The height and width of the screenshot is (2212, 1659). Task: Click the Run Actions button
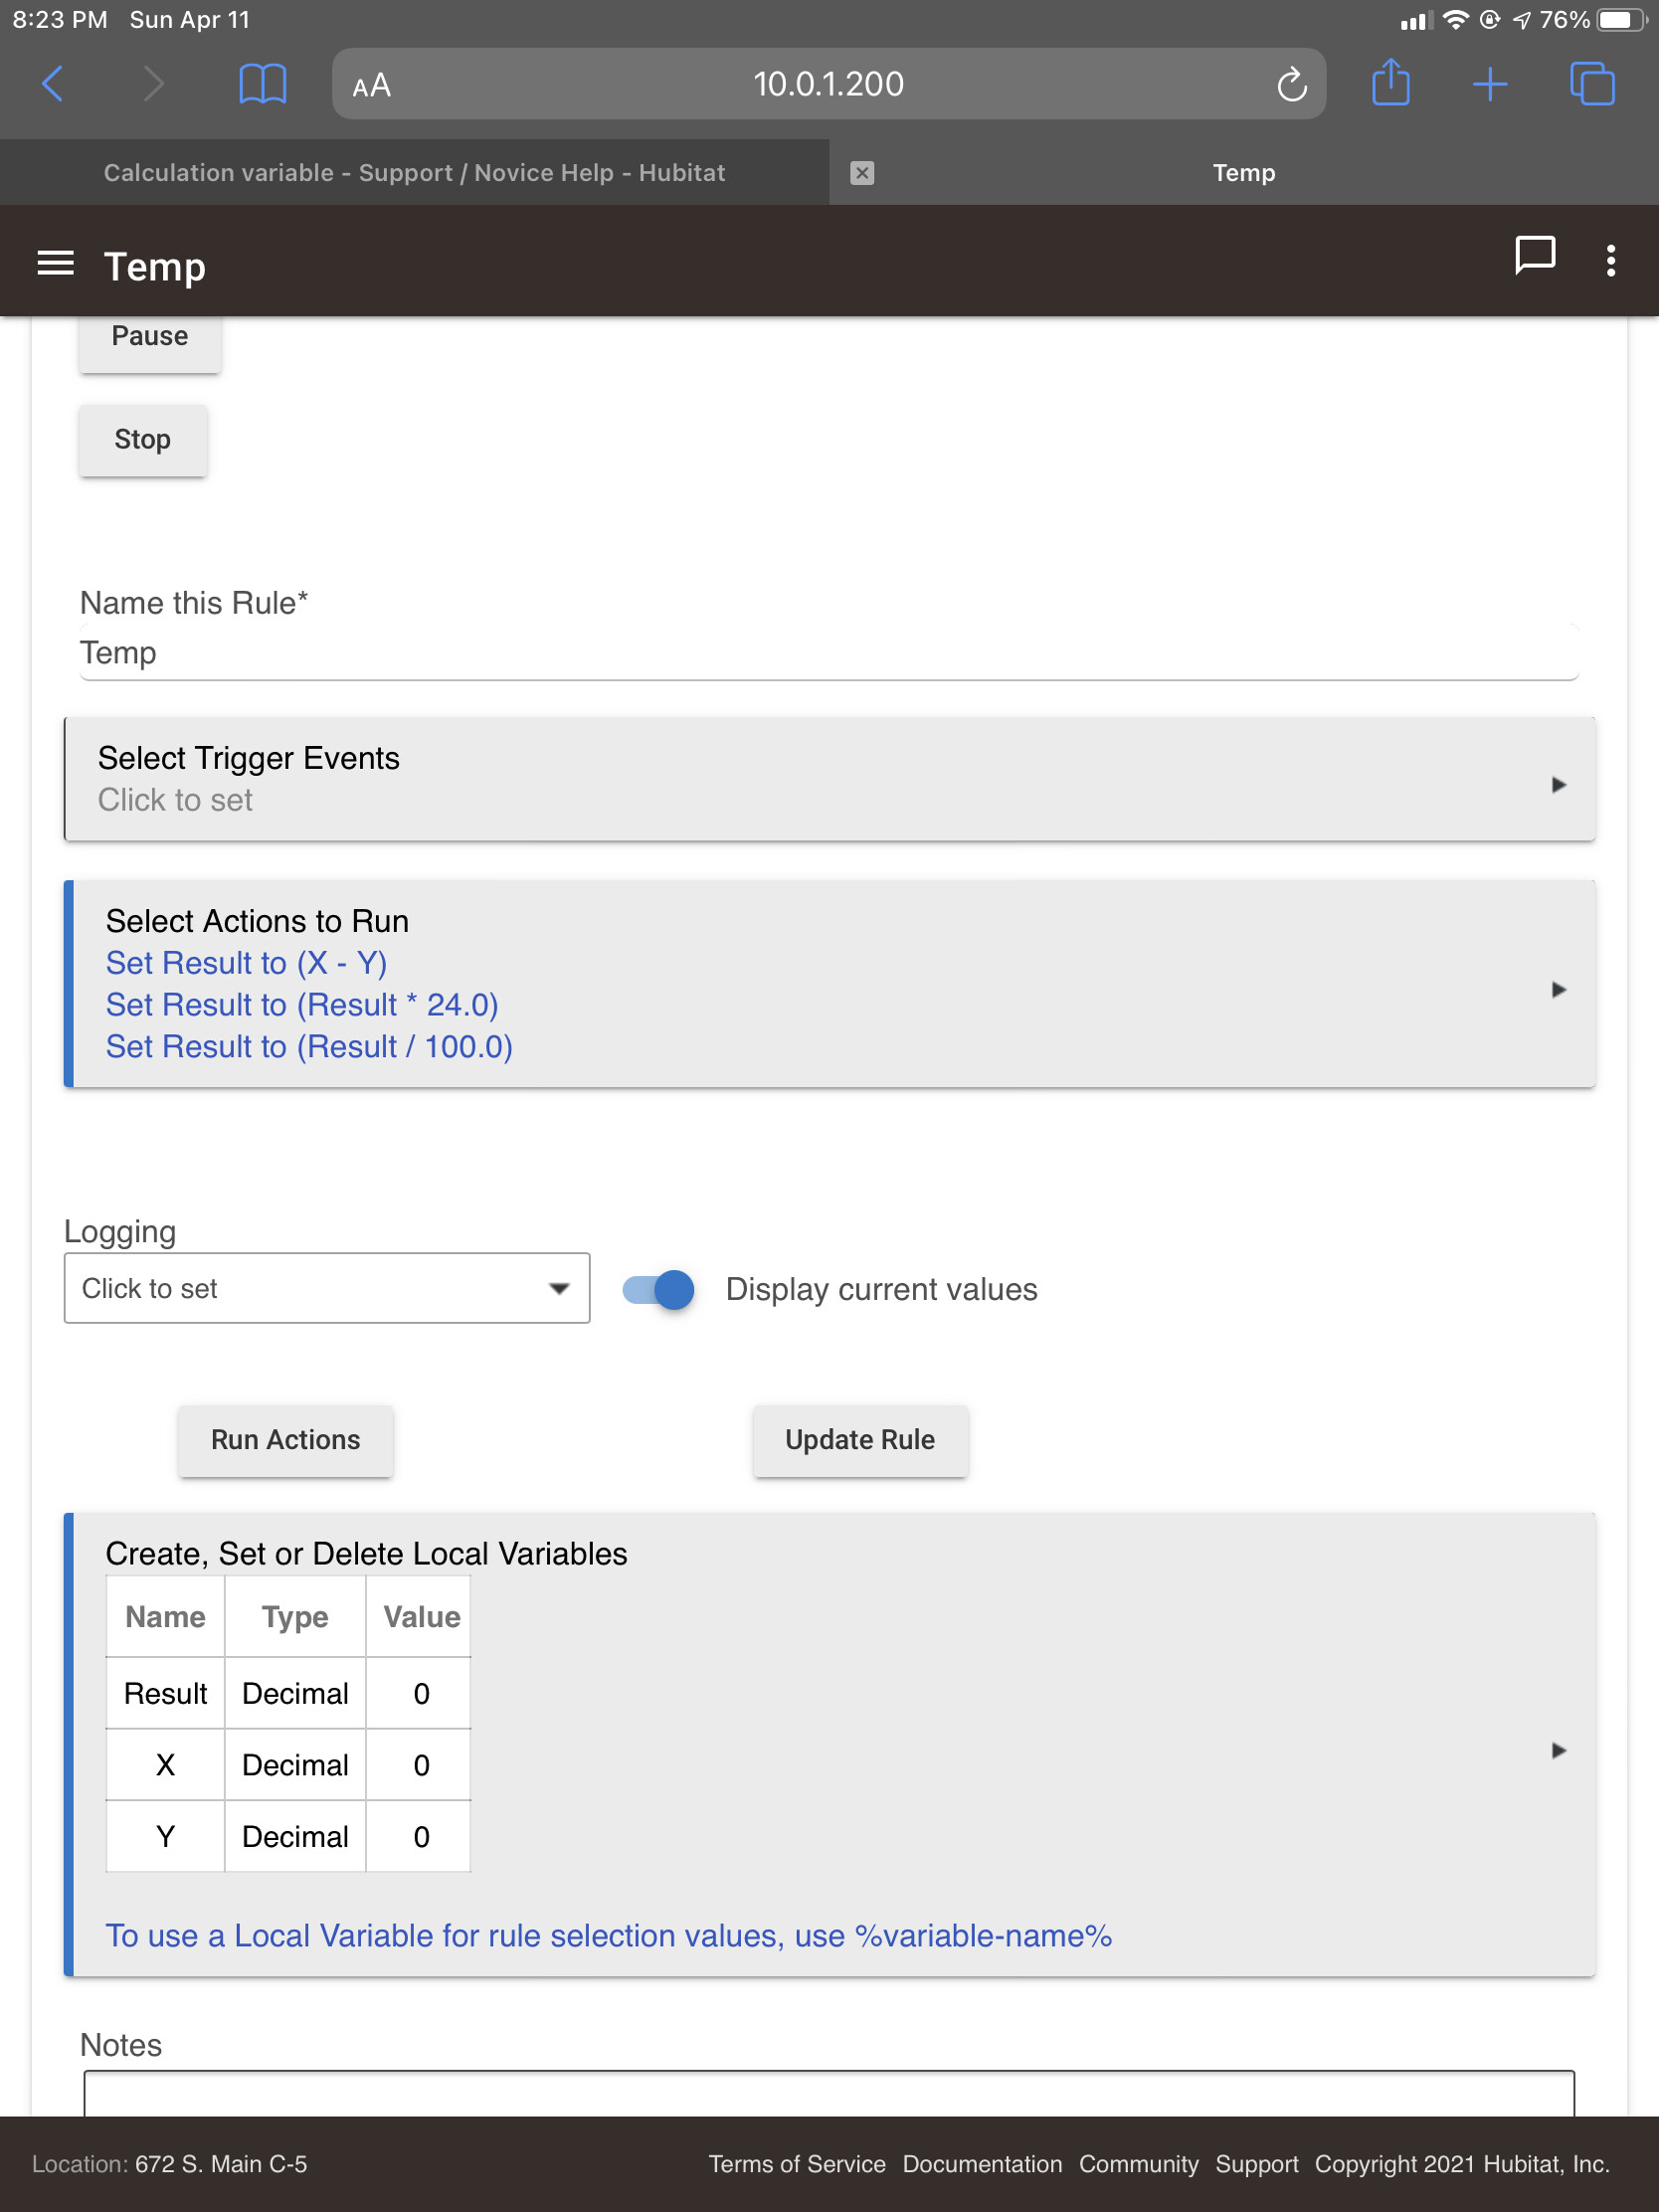click(285, 1440)
